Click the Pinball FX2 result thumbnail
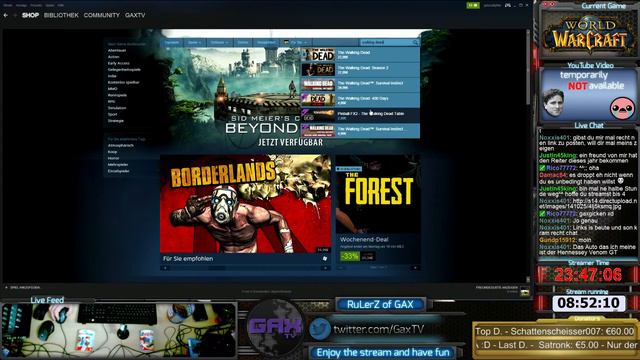640x360 pixels. click(x=318, y=116)
